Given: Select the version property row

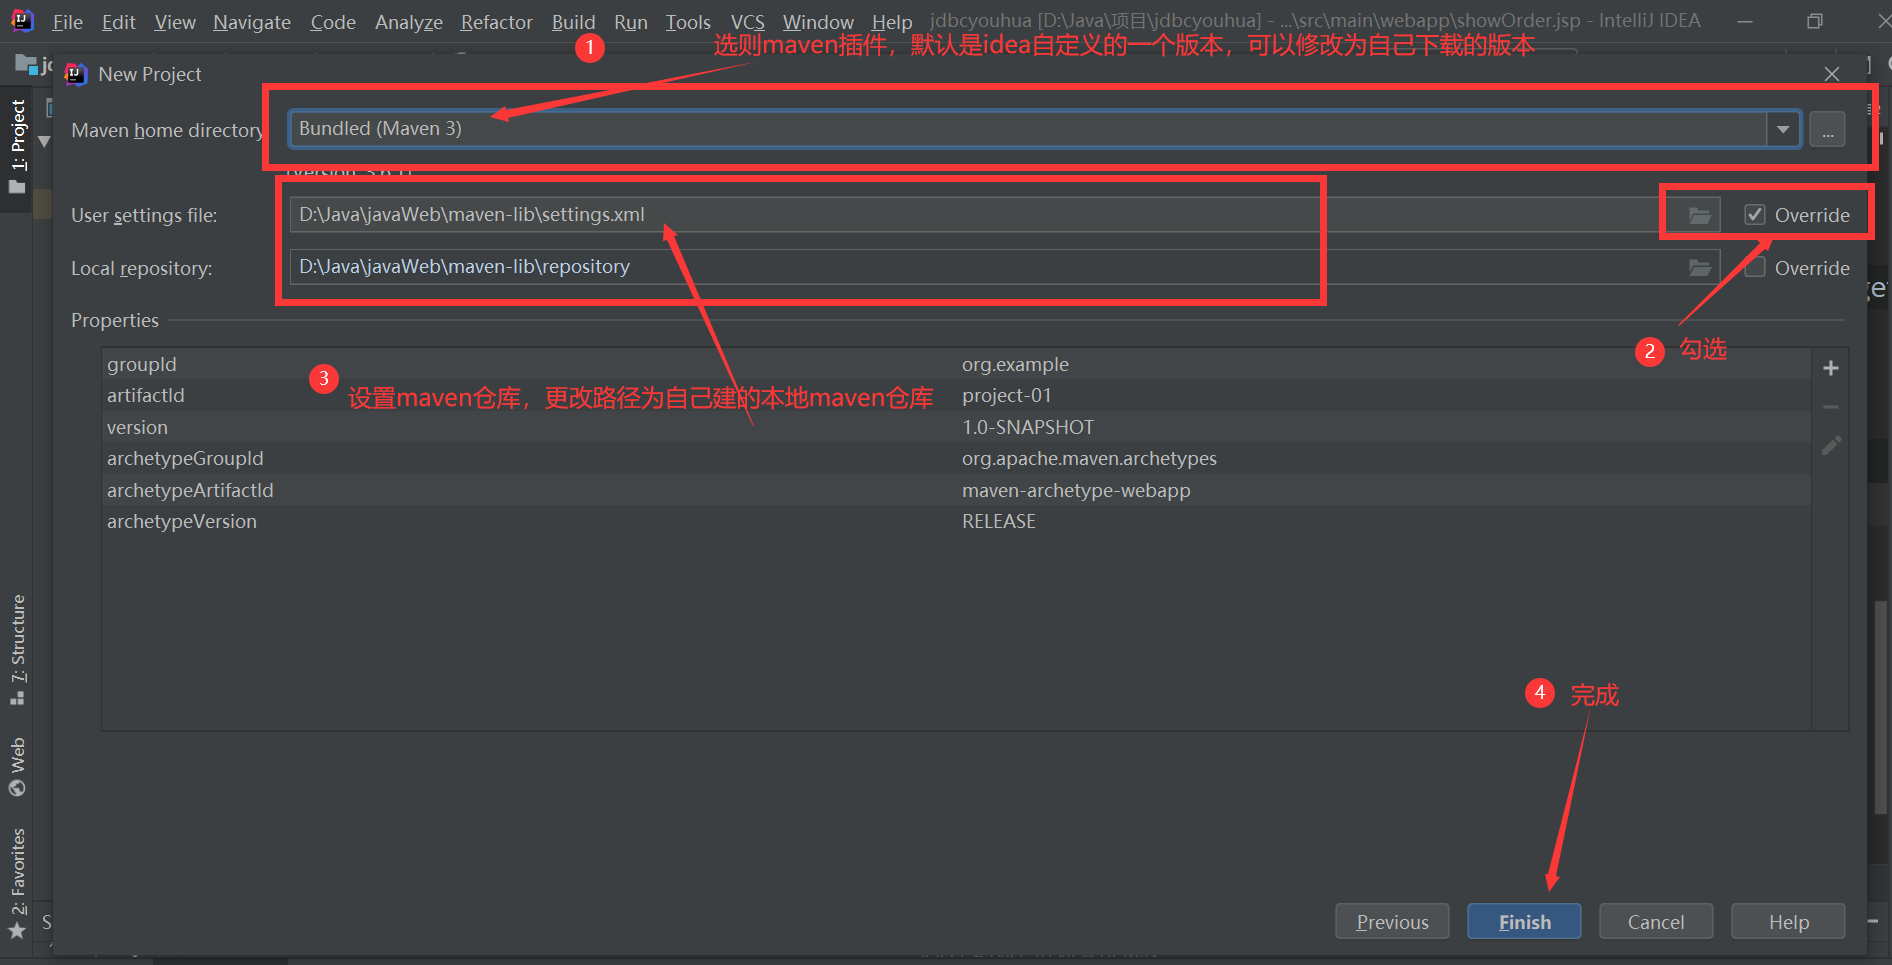Looking at the screenshot, I should pyautogui.click(x=956, y=427).
